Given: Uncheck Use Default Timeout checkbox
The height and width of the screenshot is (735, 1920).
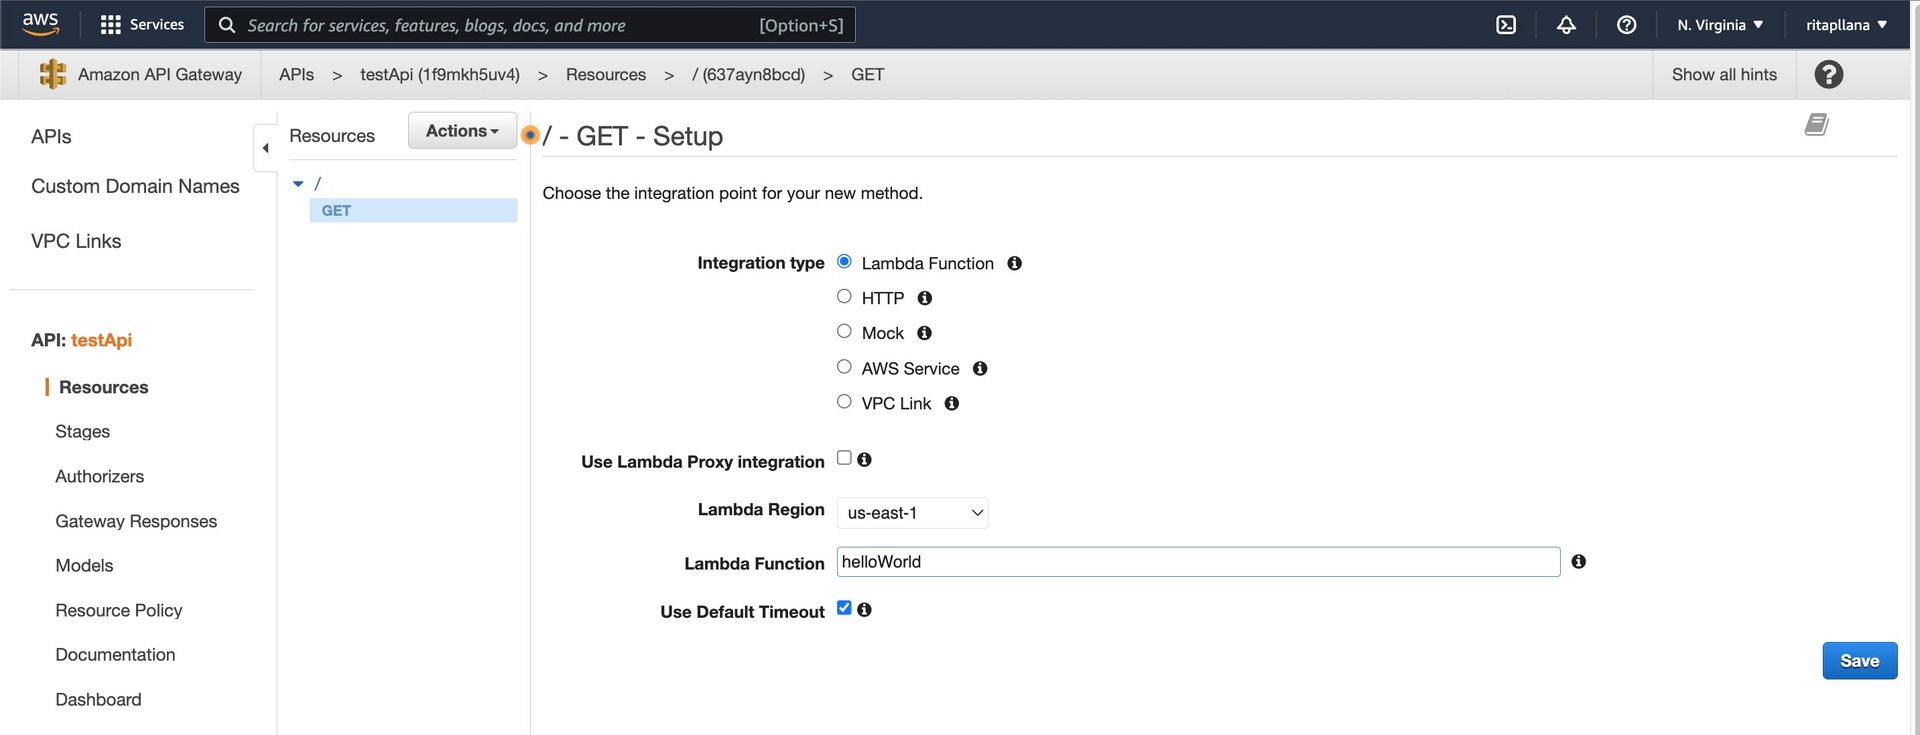Looking at the screenshot, I should pyautogui.click(x=844, y=608).
